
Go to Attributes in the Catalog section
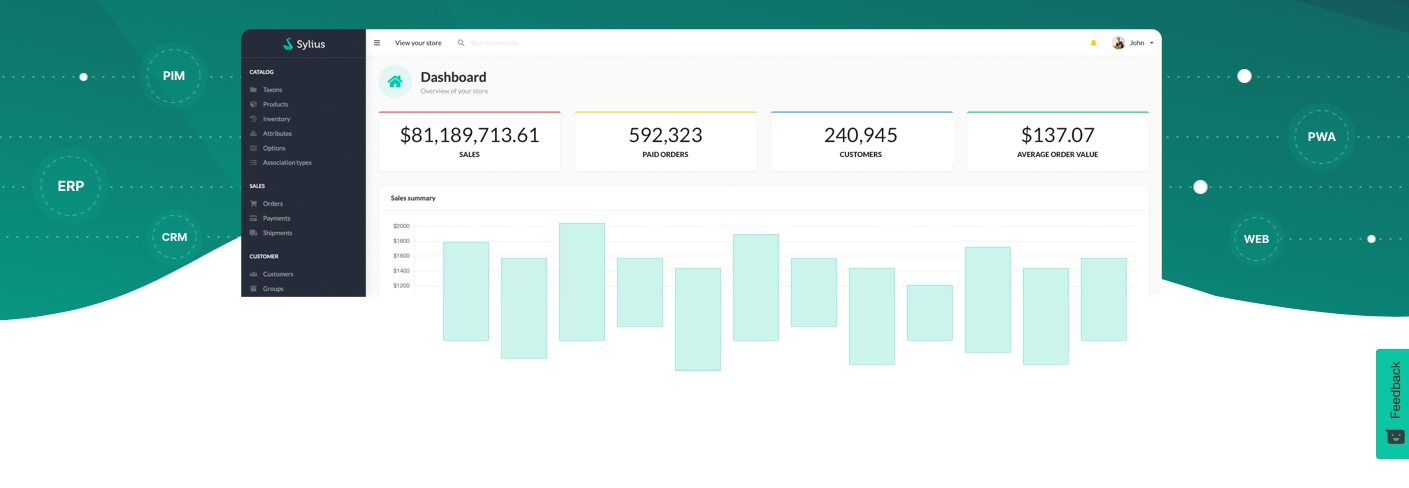pyautogui.click(x=277, y=133)
